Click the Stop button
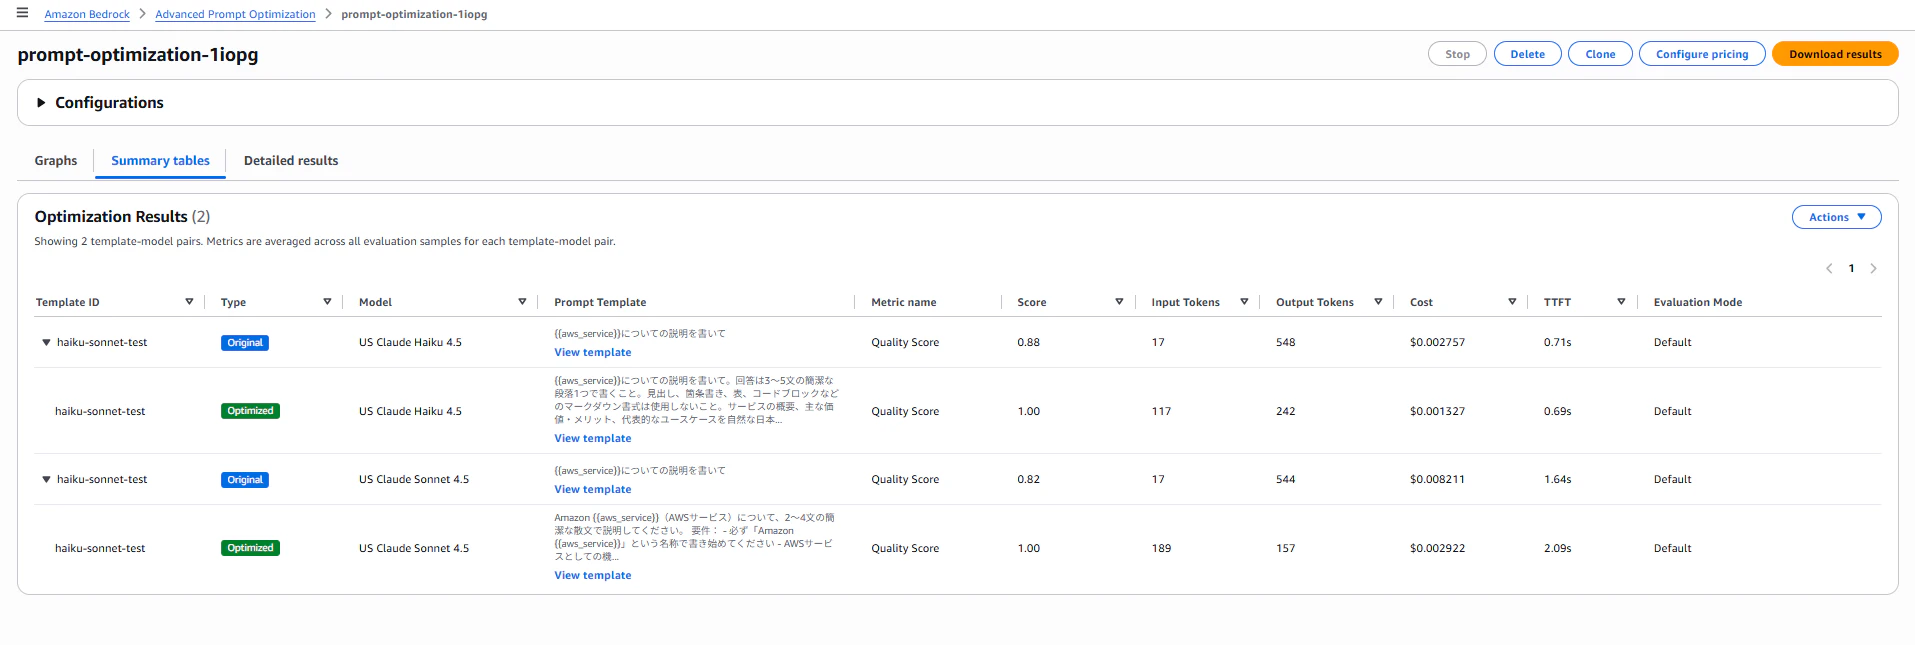 click(x=1457, y=54)
